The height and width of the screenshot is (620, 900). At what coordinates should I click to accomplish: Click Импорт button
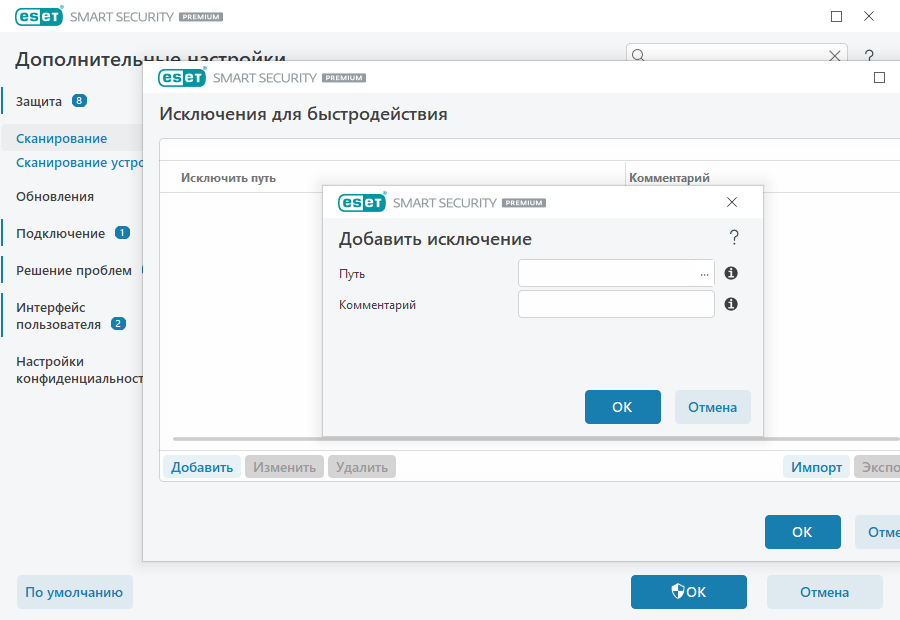(x=816, y=467)
